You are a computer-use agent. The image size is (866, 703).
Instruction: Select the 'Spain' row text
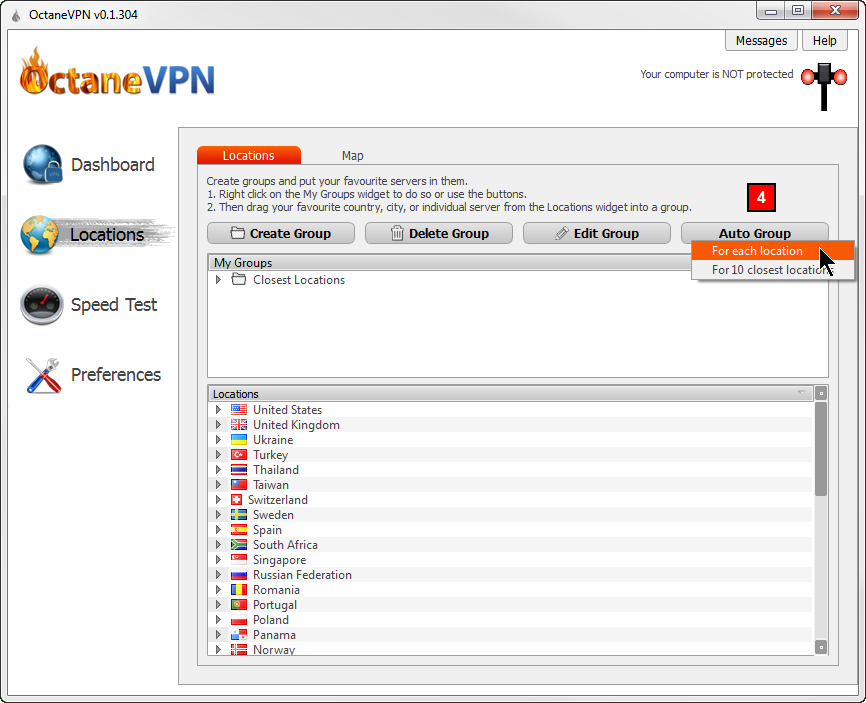[267, 530]
